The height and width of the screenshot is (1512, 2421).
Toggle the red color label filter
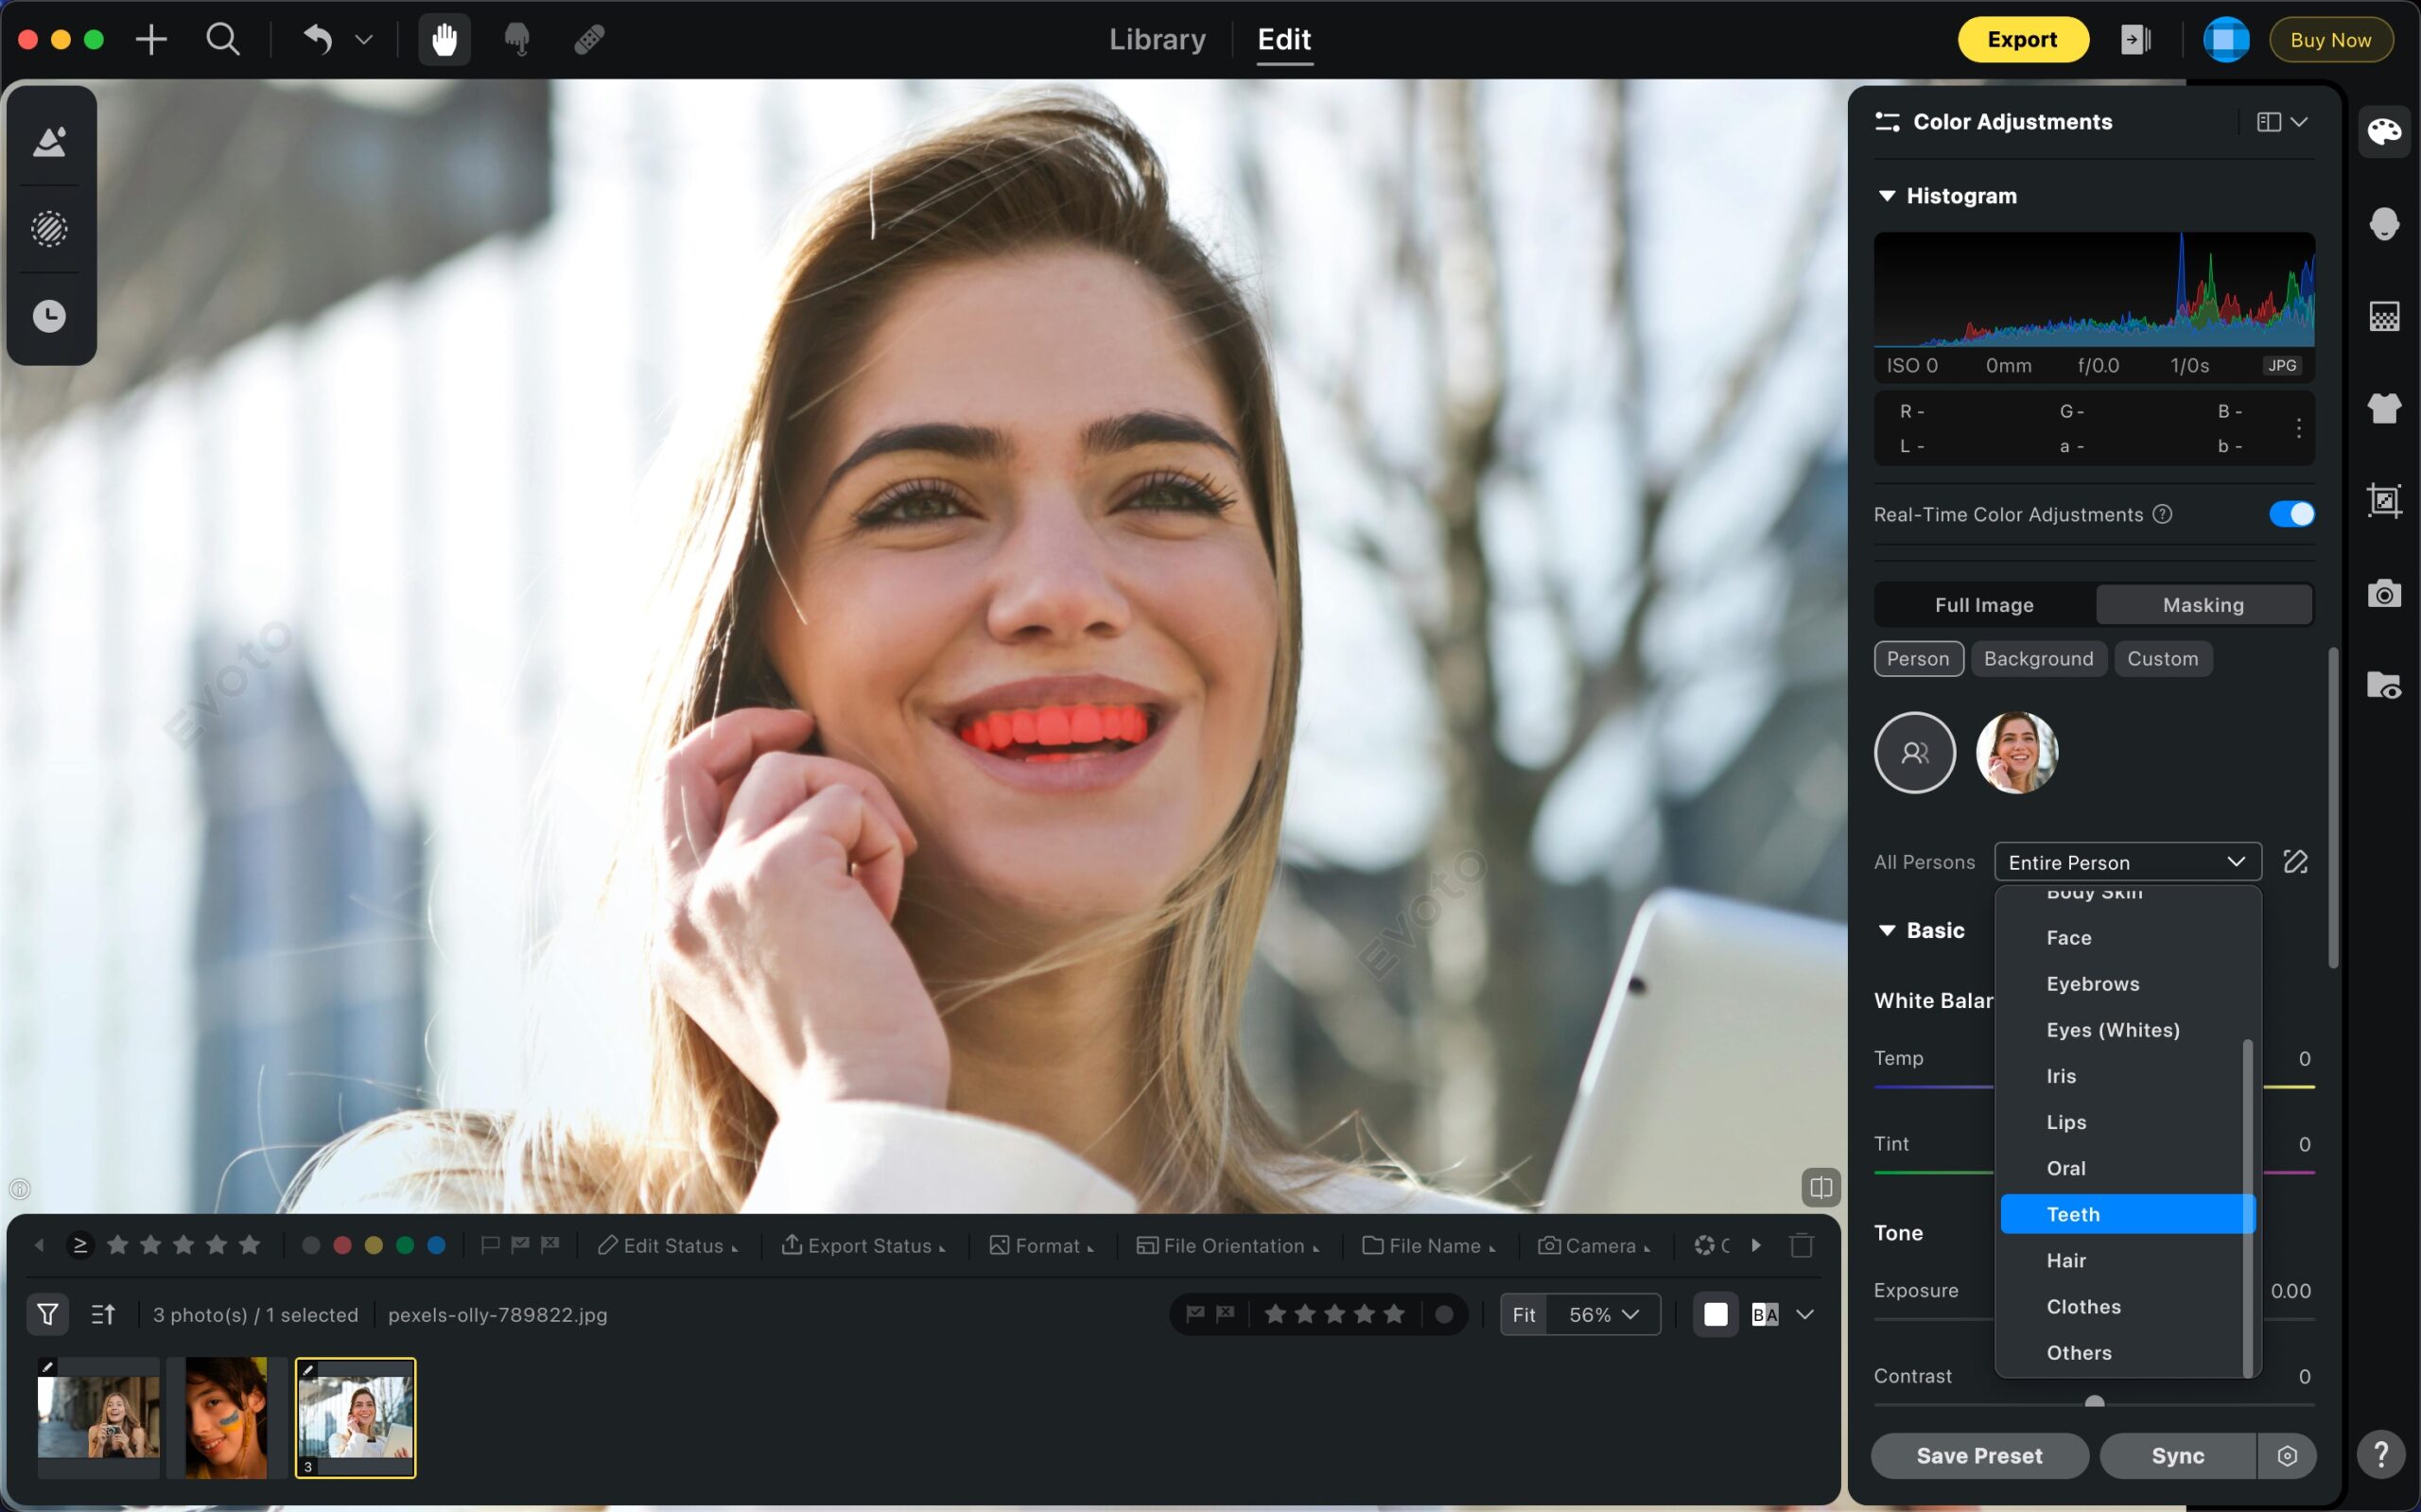[342, 1245]
